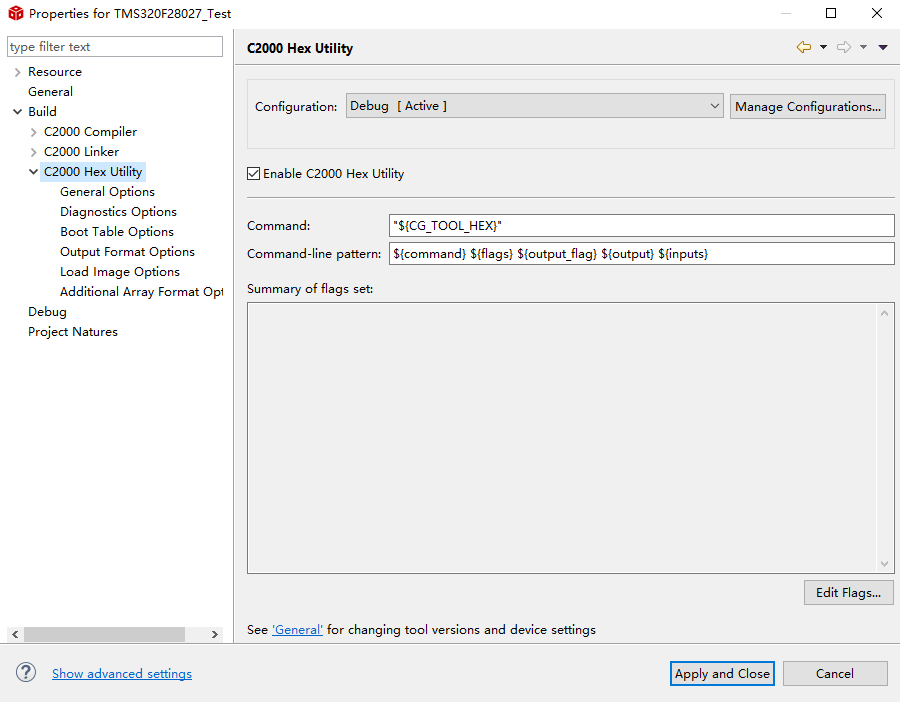Click Edit Flags button
The height and width of the screenshot is (702, 900).
click(848, 593)
